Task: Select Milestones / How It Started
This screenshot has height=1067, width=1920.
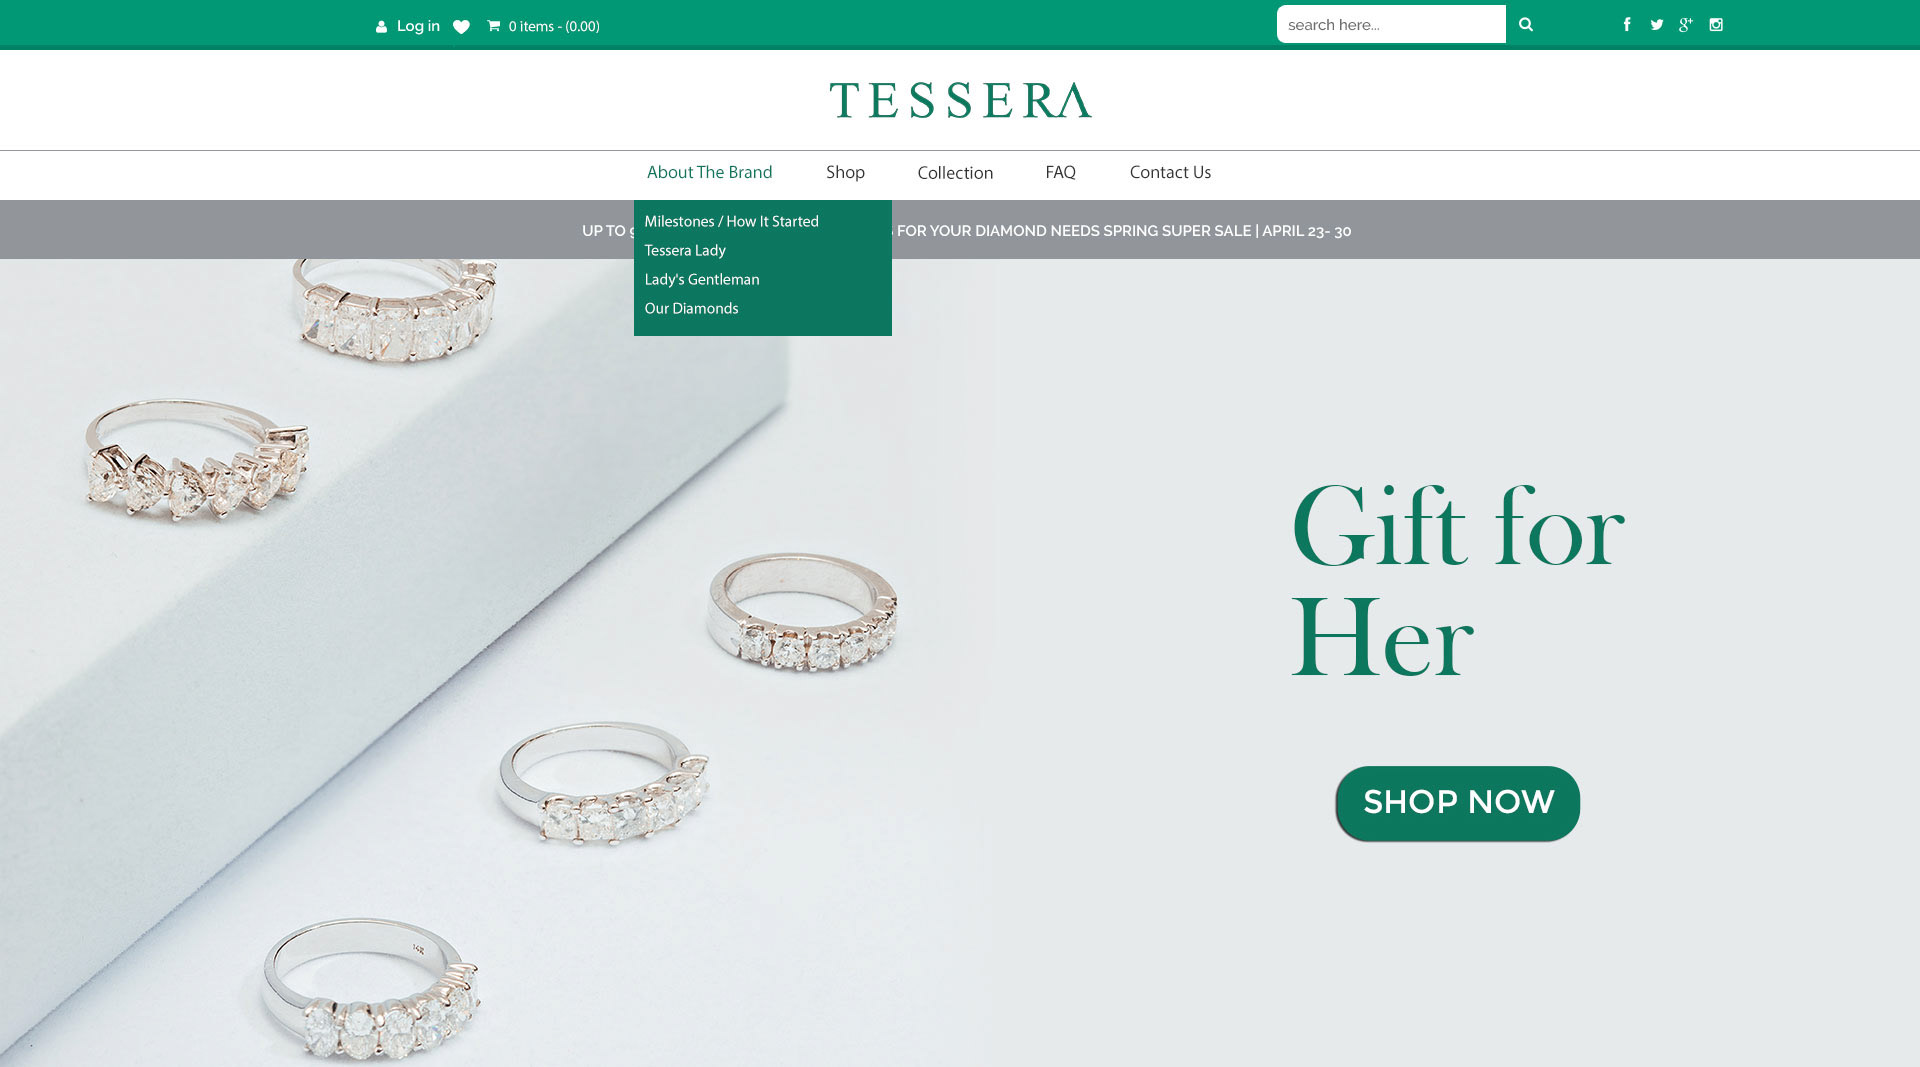Action: click(x=731, y=221)
